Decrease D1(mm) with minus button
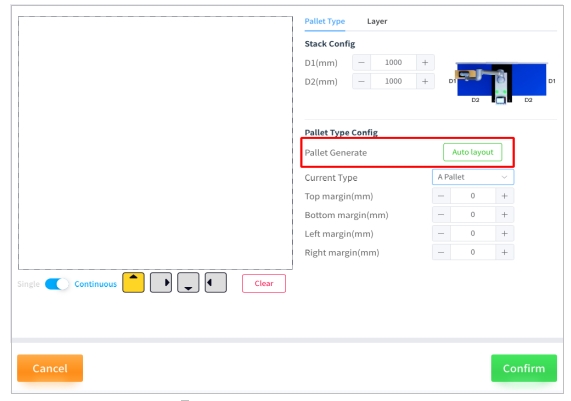Image resolution: width=571 pixels, height=401 pixels. click(x=361, y=63)
